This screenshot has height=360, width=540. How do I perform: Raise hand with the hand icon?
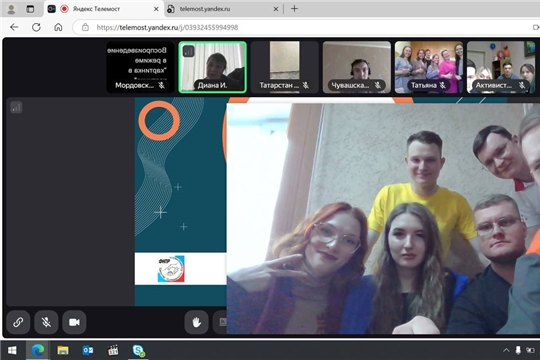pyautogui.click(x=196, y=322)
